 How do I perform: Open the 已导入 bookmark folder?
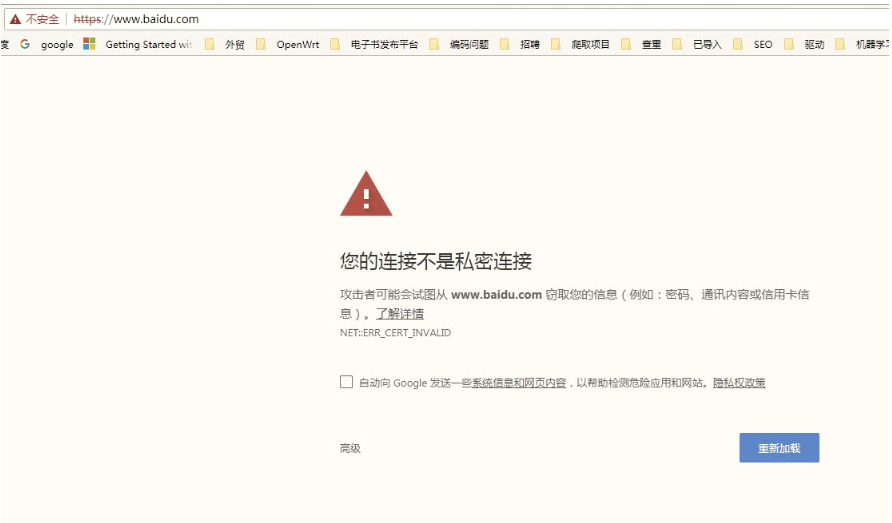click(x=697, y=44)
